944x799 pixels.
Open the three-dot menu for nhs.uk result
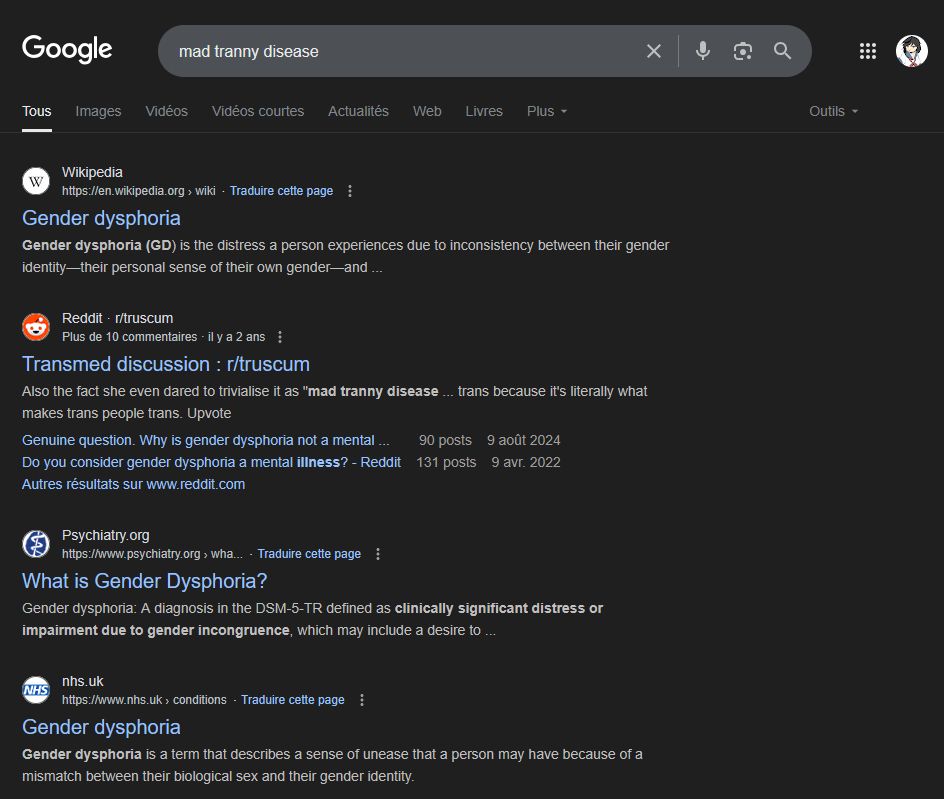362,700
